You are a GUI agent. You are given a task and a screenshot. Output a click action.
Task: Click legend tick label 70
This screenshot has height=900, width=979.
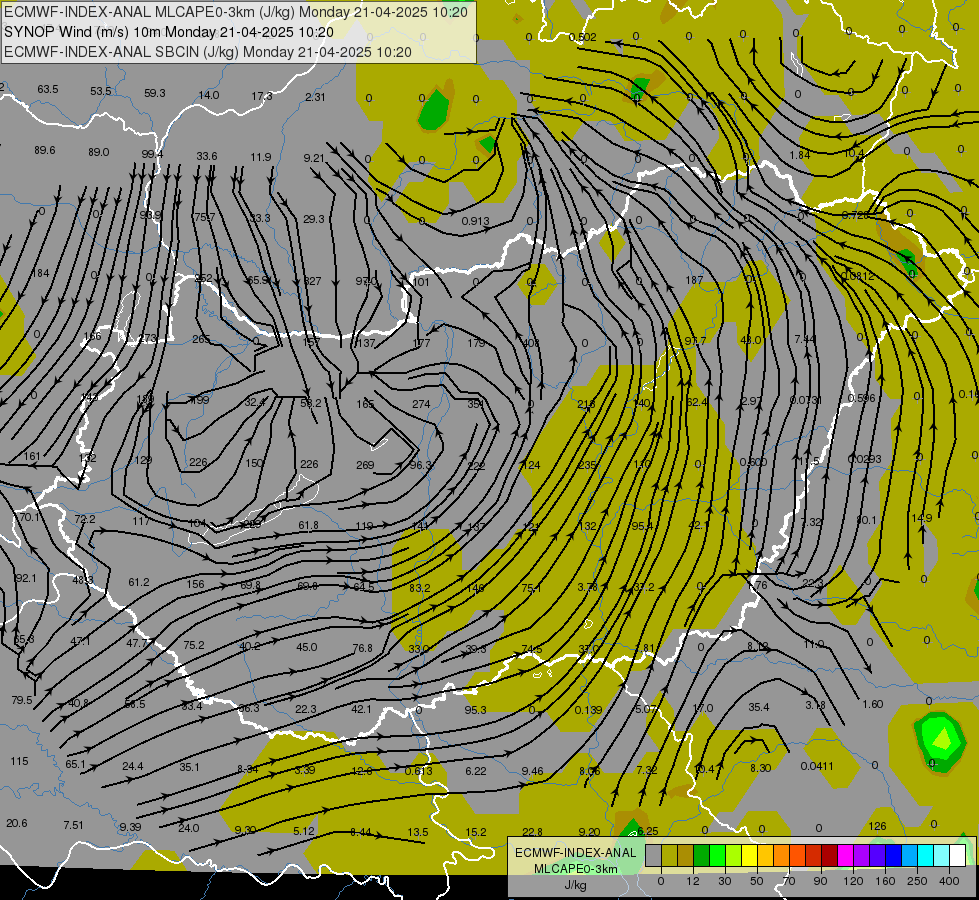789,881
